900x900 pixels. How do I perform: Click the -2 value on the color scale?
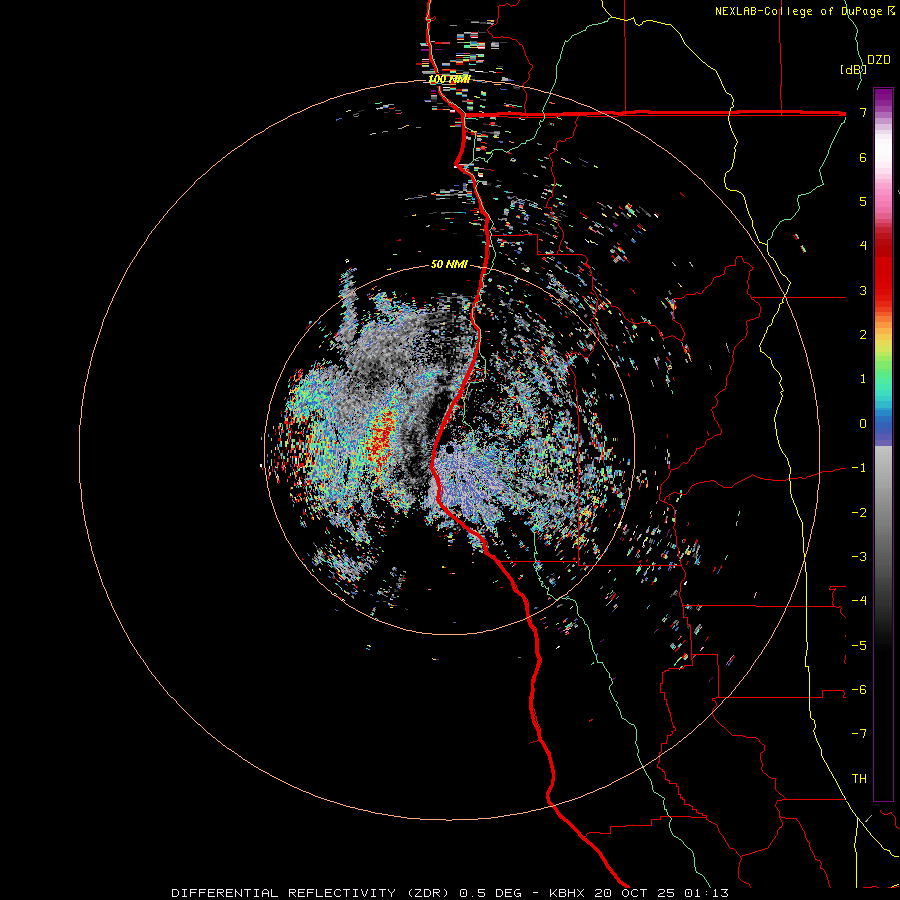click(x=859, y=513)
